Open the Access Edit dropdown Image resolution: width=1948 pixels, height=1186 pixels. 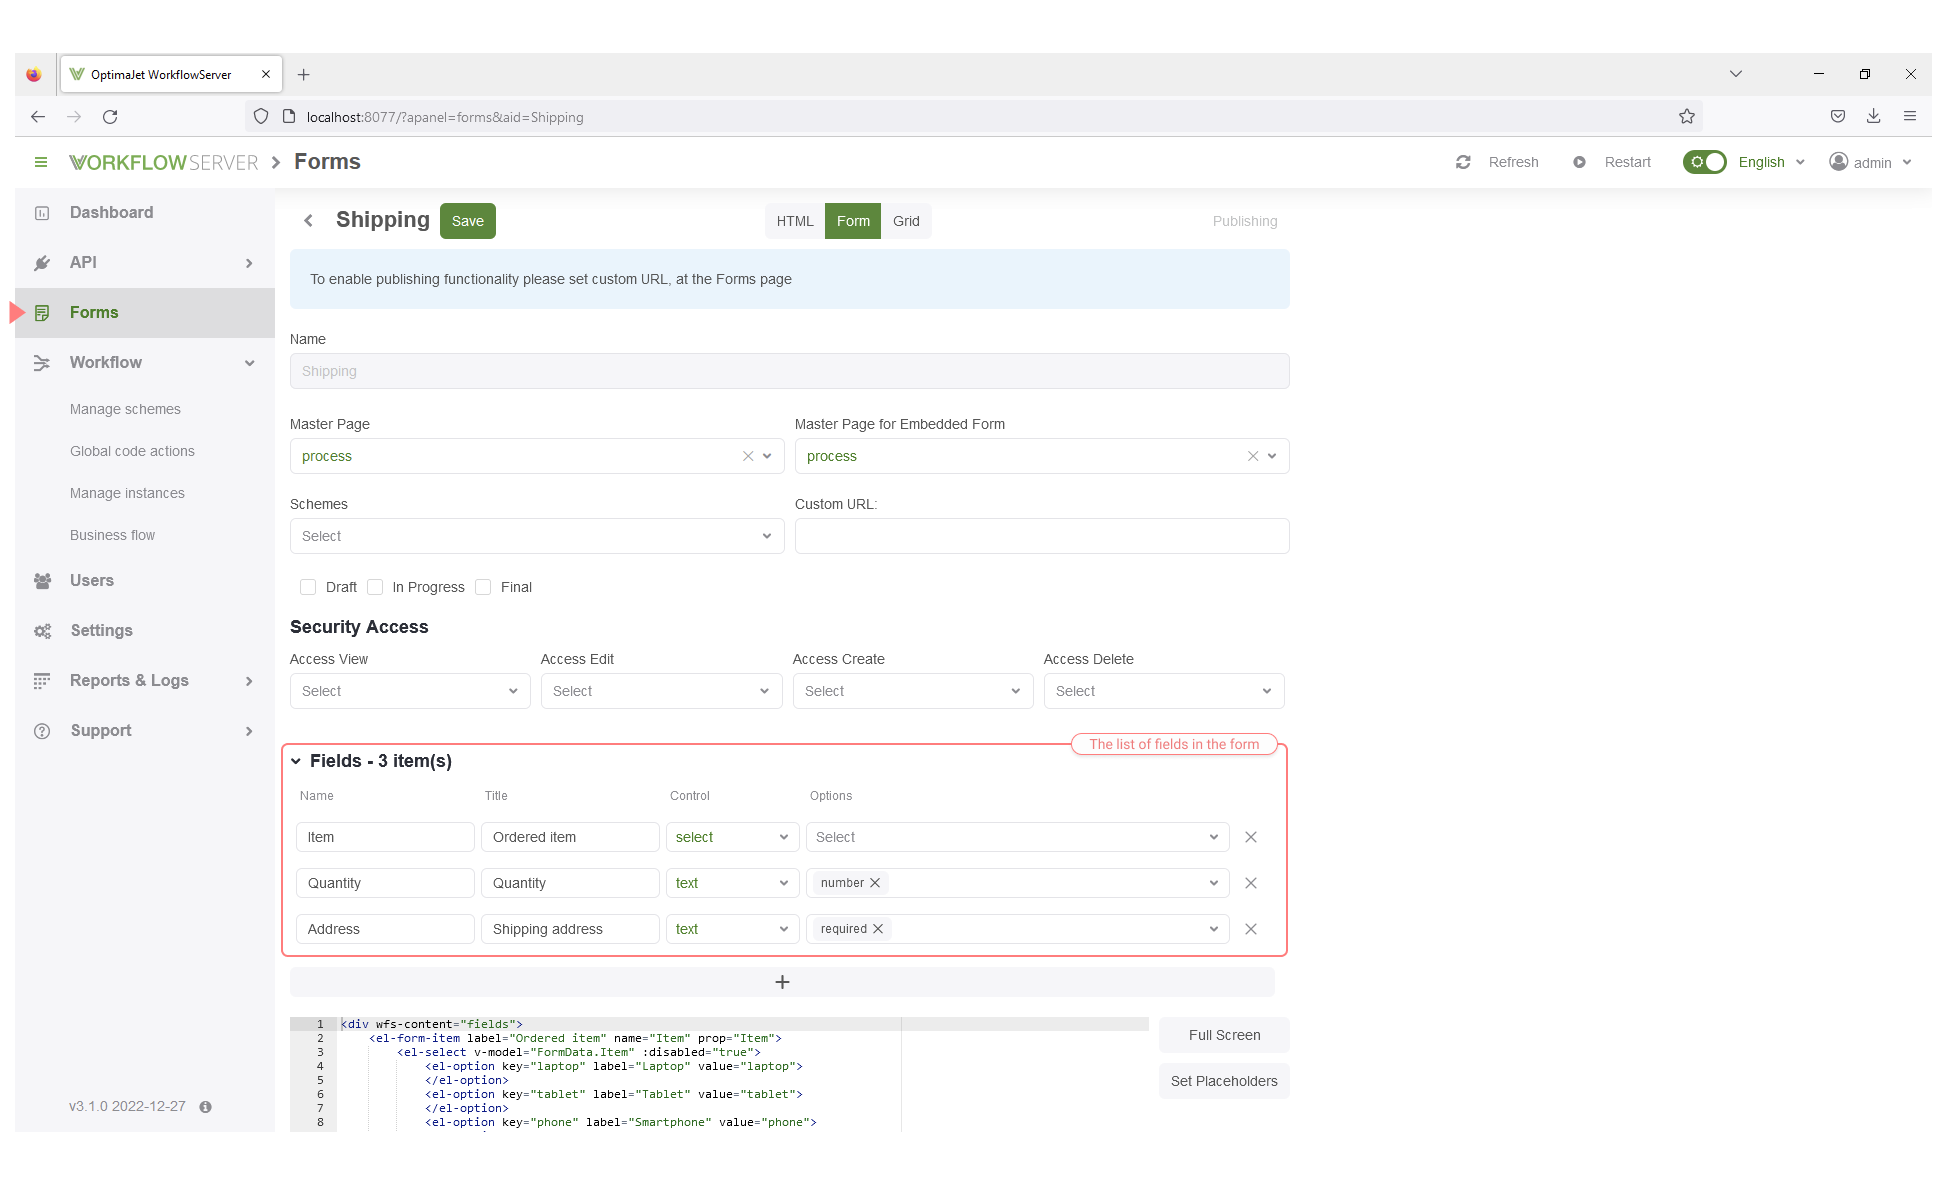pyautogui.click(x=661, y=691)
